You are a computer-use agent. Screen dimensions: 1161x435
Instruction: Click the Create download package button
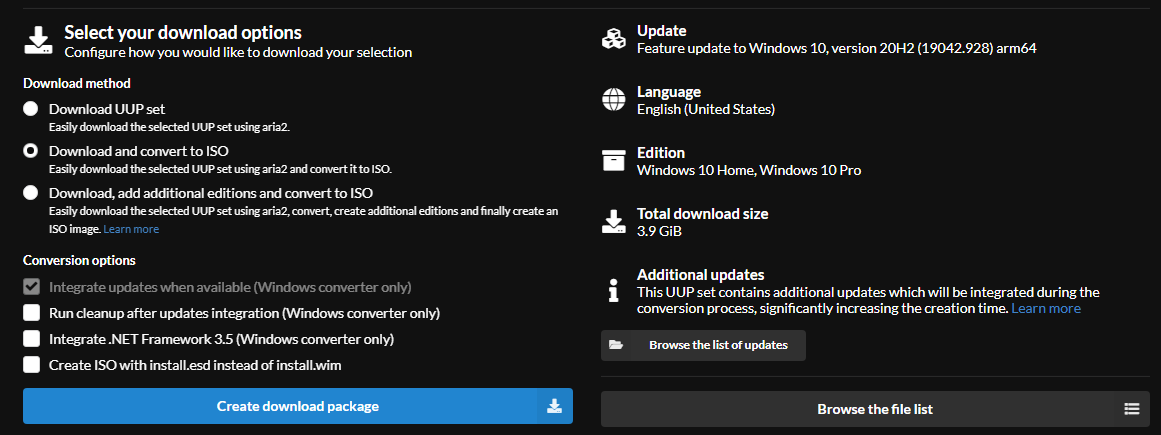pyautogui.click(x=298, y=406)
